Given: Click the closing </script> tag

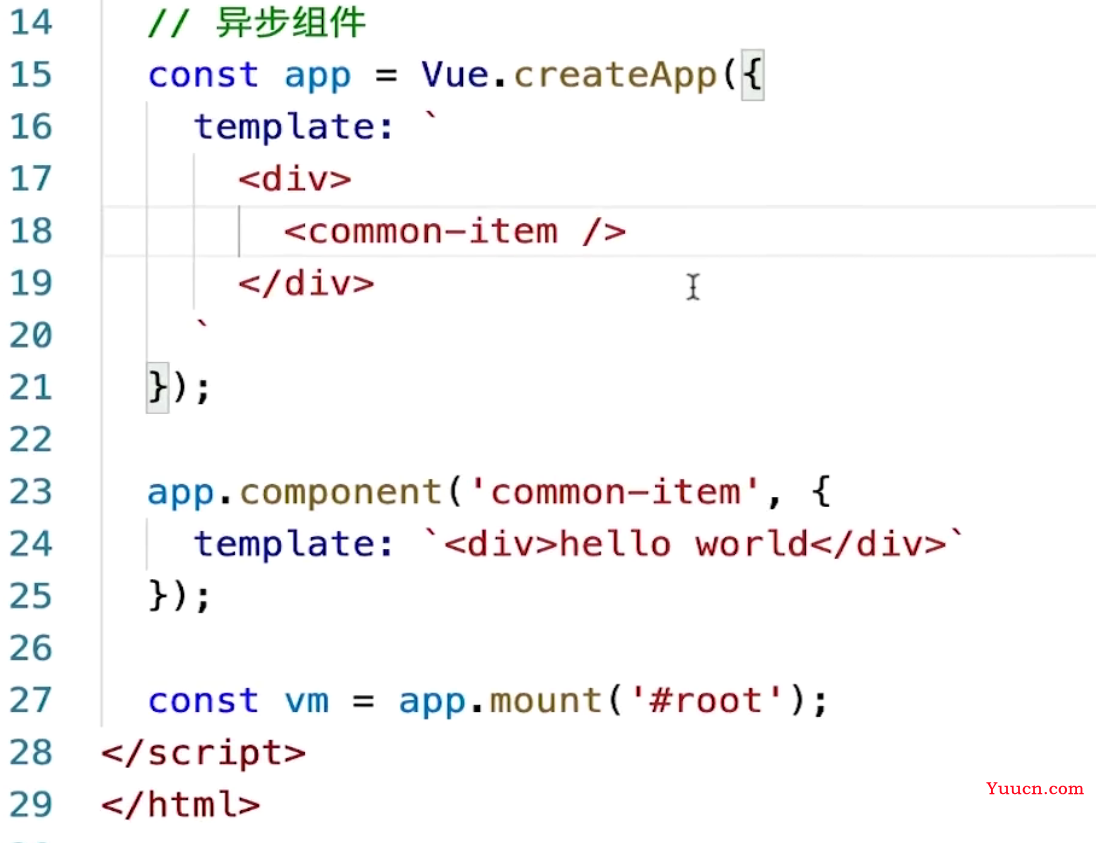Looking at the screenshot, I should tap(203, 754).
